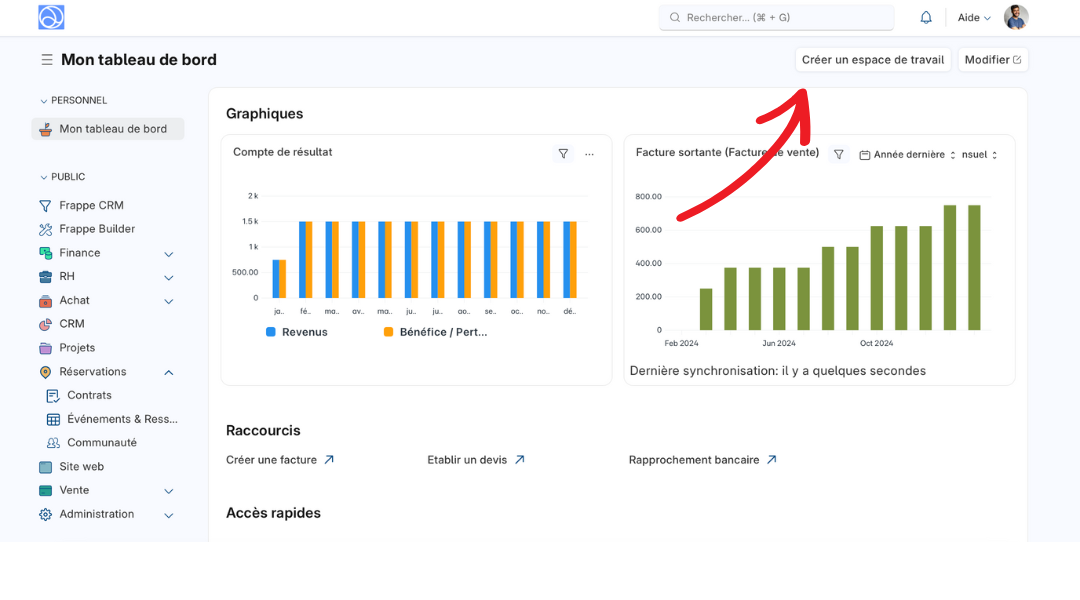The width and height of the screenshot is (1080, 600).
Task: Click the Créer un espace de travail button
Action: [872, 59]
